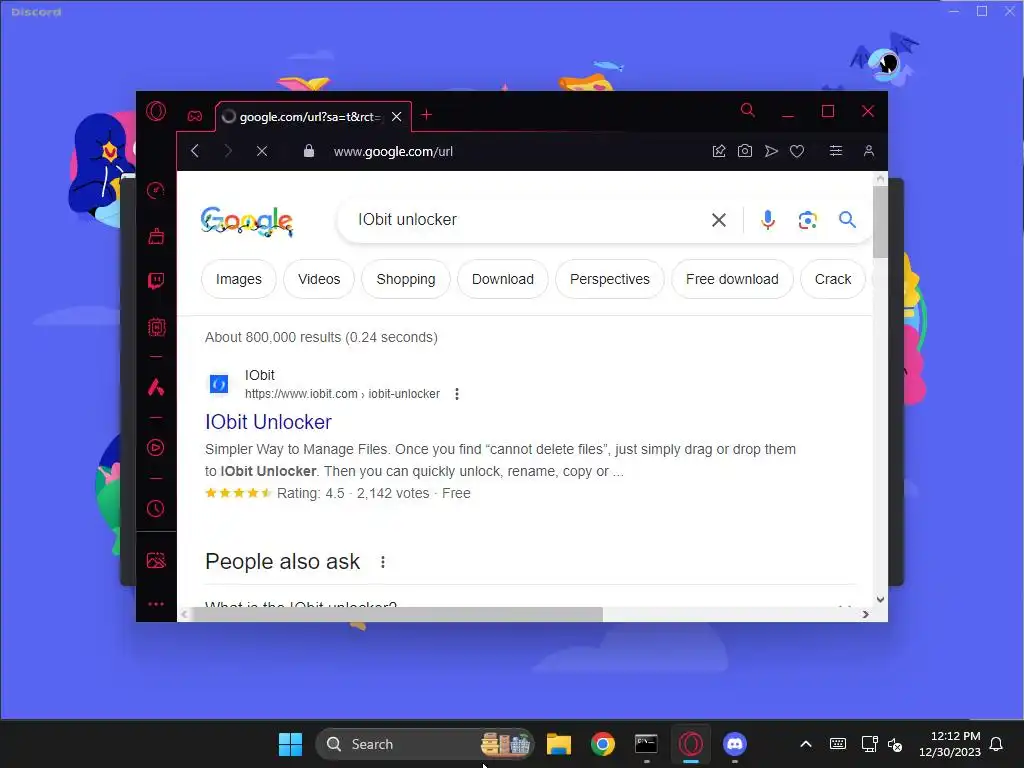Open the Player icon in sidebar
The height and width of the screenshot is (768, 1024).
click(156, 447)
